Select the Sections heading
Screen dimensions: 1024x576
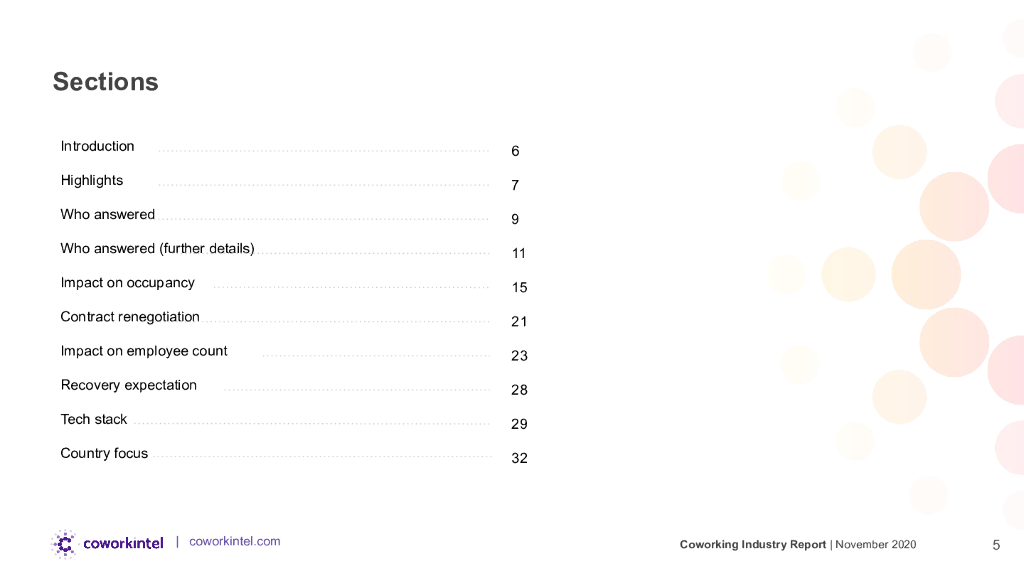tap(105, 82)
